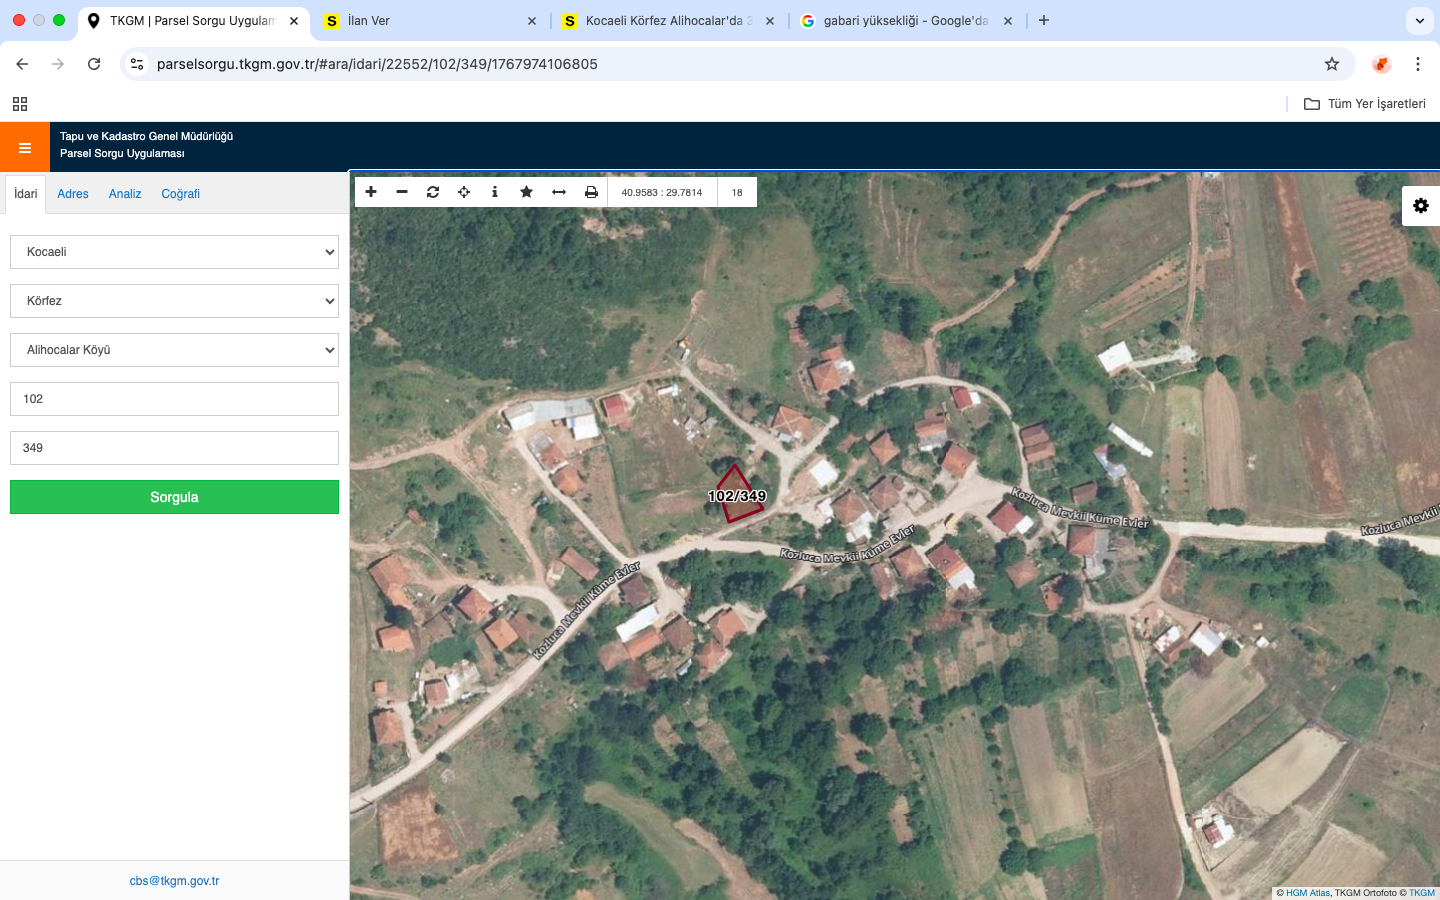Screen dimensions: 1440x900
Task: Expand the Alihocalar Köyü neighborhood dropdown
Action: pyautogui.click(x=174, y=350)
